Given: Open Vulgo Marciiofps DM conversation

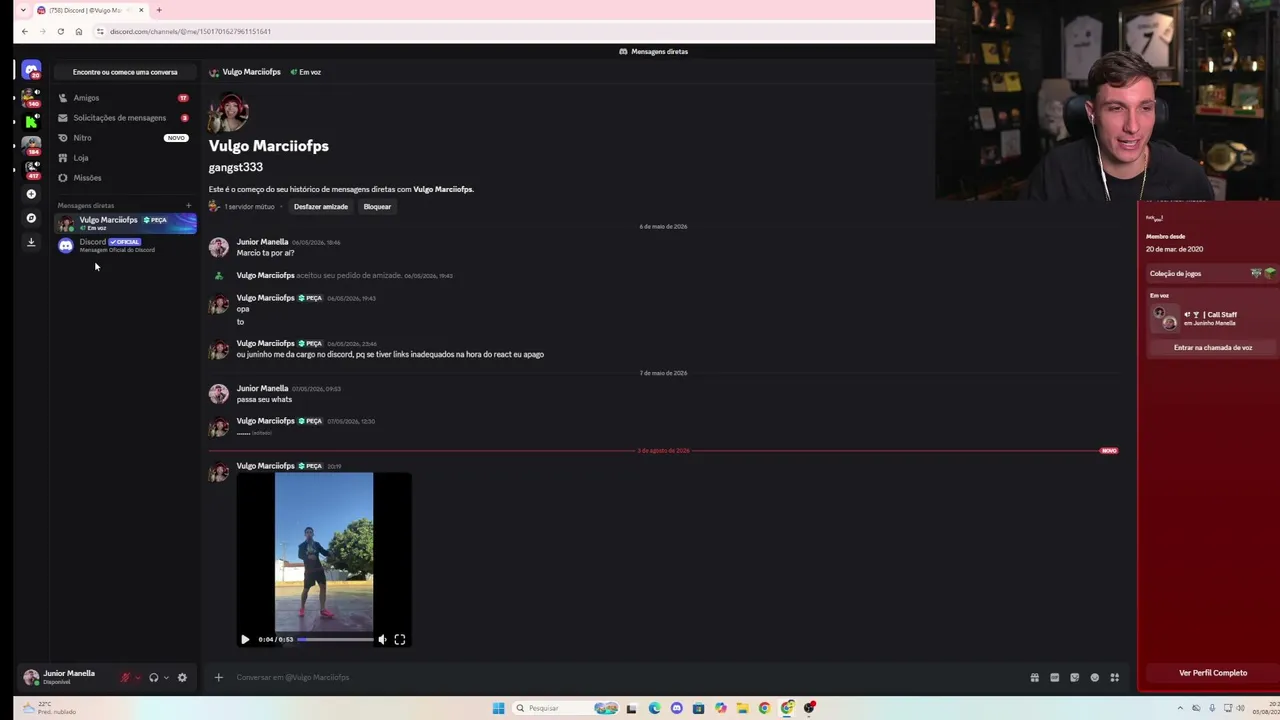Looking at the screenshot, I should pos(126,223).
